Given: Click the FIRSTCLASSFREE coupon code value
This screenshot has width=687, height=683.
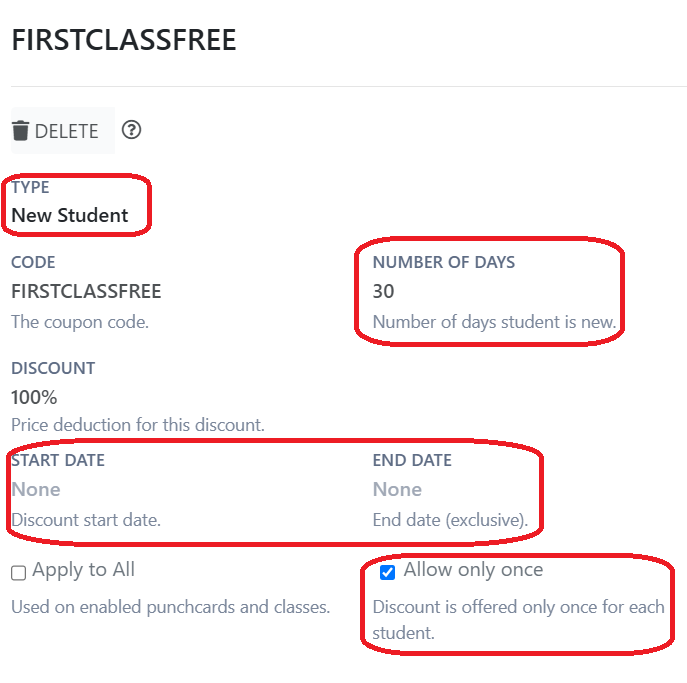Looking at the screenshot, I should click(86, 291).
